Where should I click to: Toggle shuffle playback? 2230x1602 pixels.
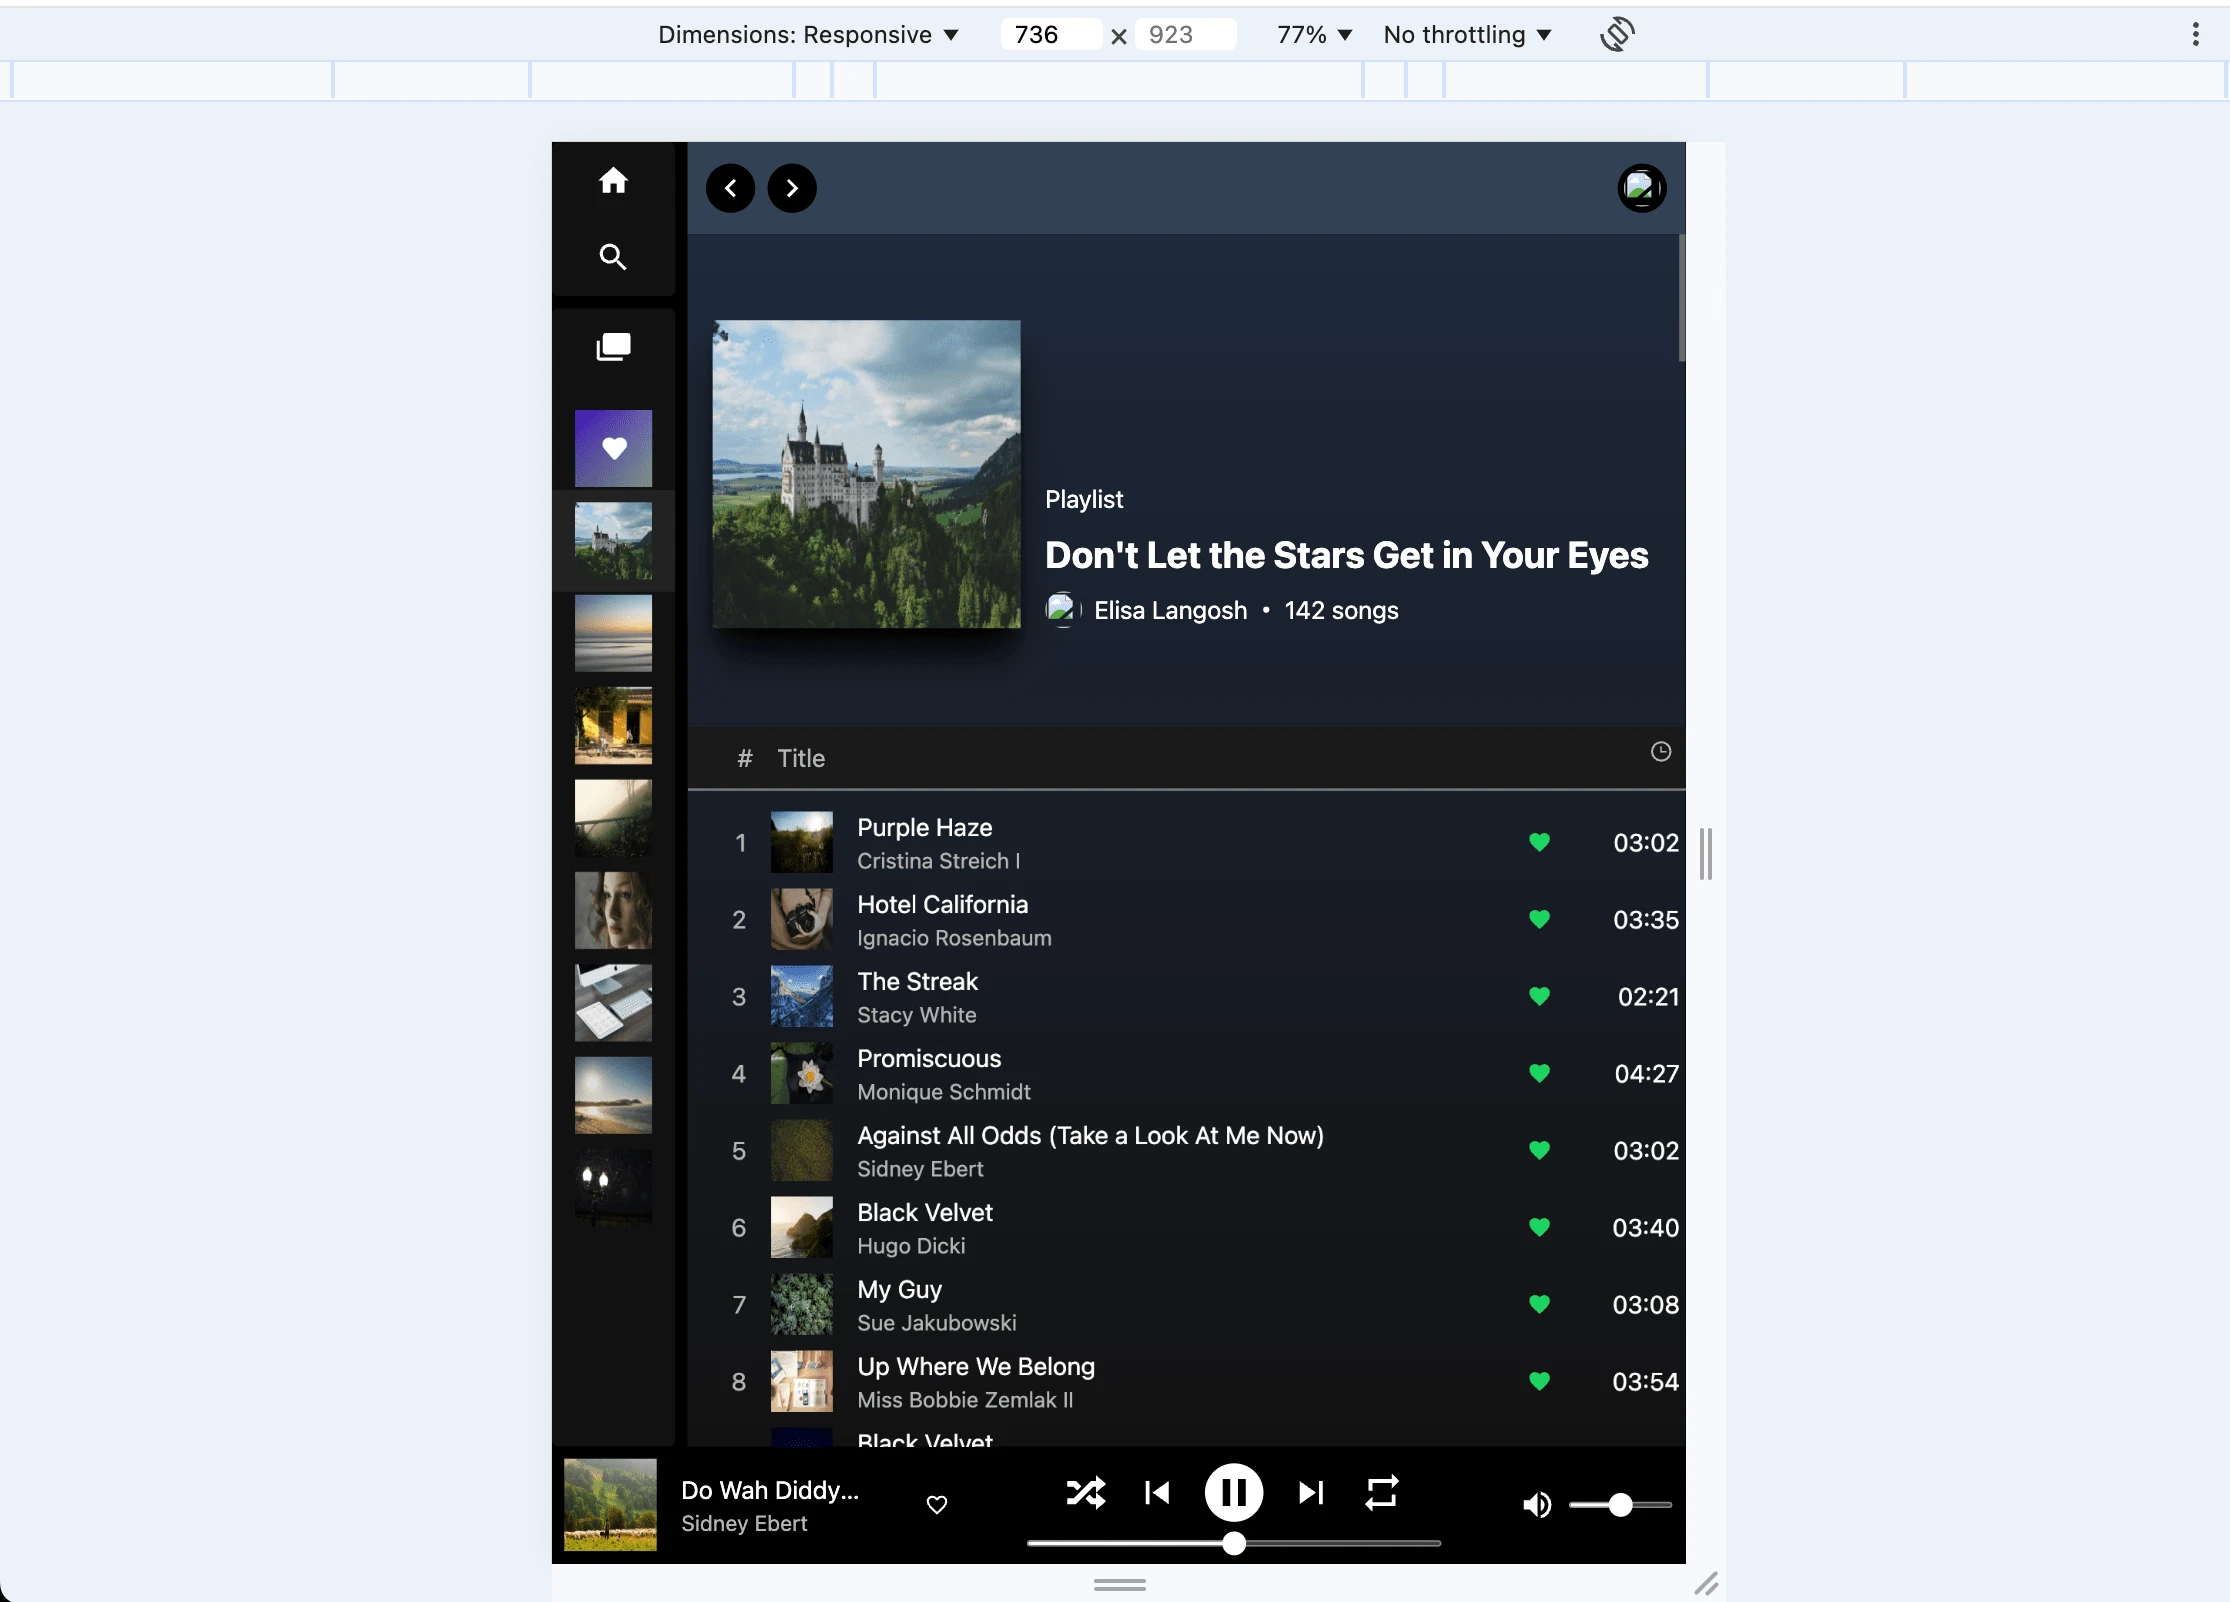[1085, 1493]
